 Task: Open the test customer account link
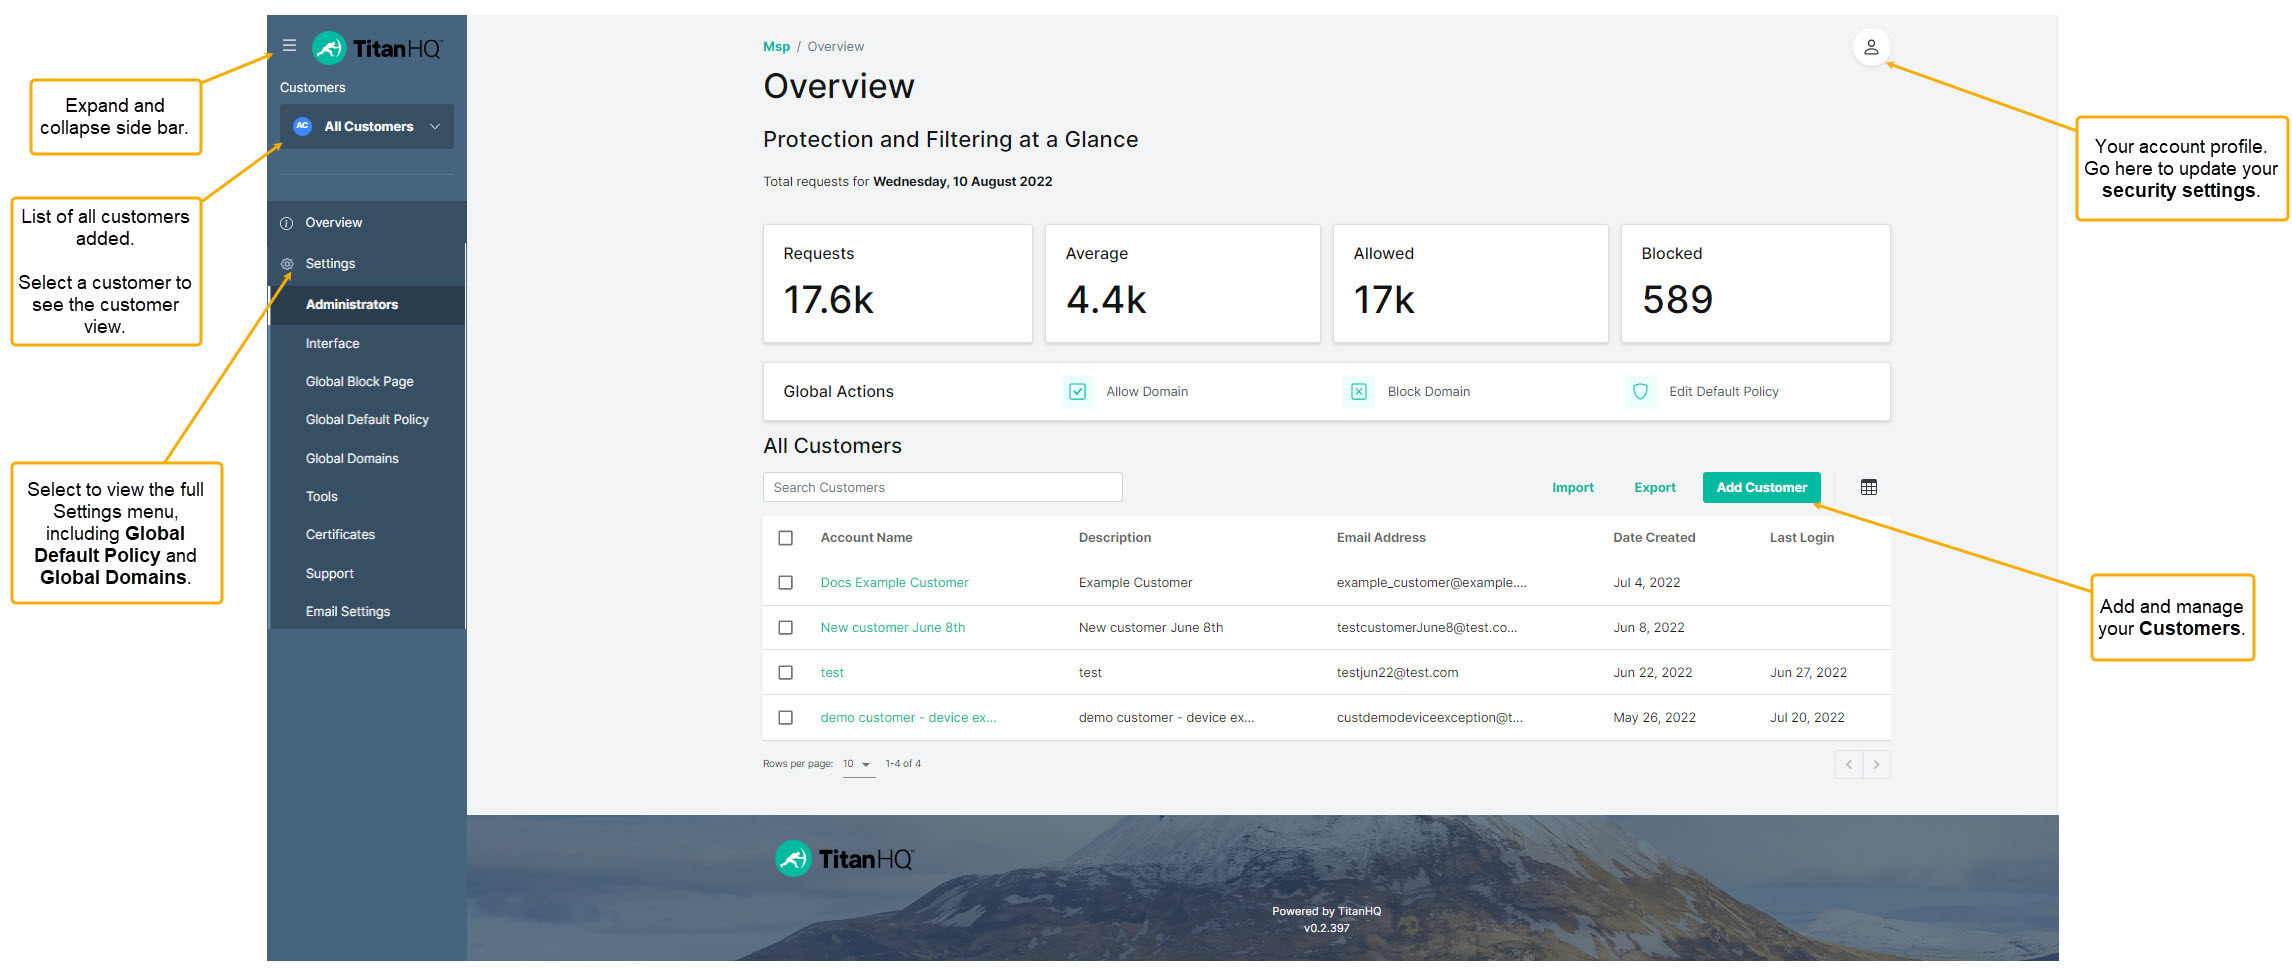pyautogui.click(x=832, y=673)
